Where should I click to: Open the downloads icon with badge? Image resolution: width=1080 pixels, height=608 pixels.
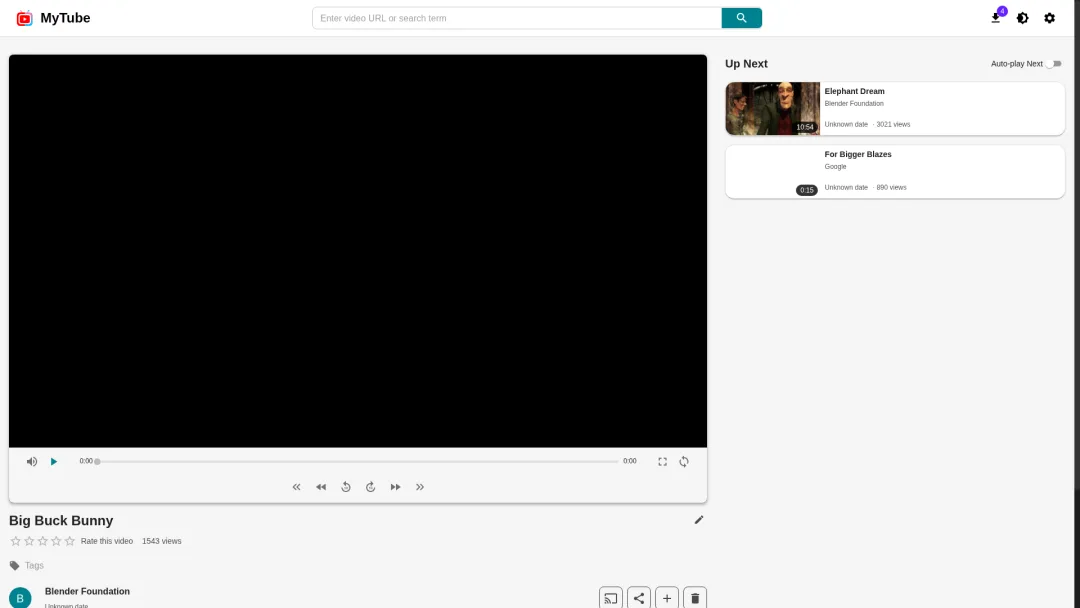(x=996, y=18)
